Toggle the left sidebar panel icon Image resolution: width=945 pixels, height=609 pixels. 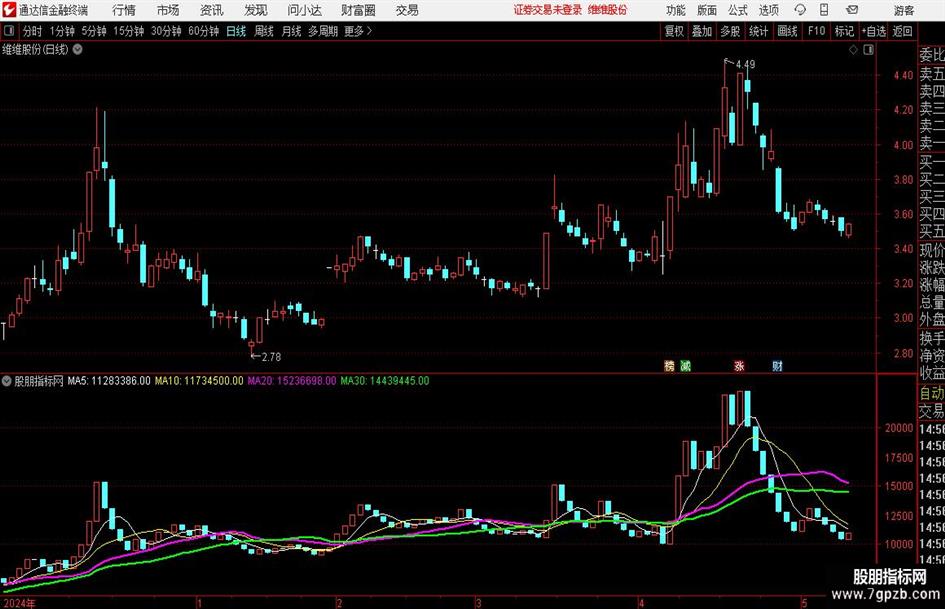coord(9,31)
